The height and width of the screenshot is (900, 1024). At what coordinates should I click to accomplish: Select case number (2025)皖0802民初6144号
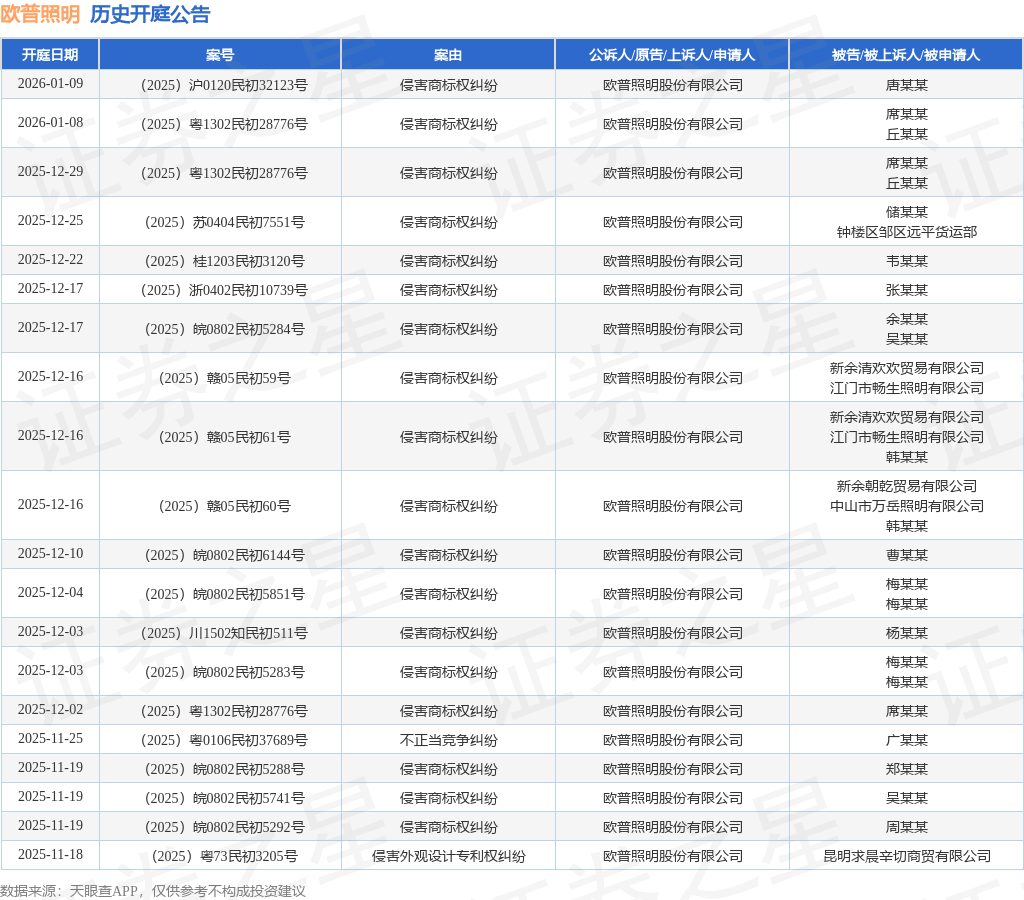(224, 555)
